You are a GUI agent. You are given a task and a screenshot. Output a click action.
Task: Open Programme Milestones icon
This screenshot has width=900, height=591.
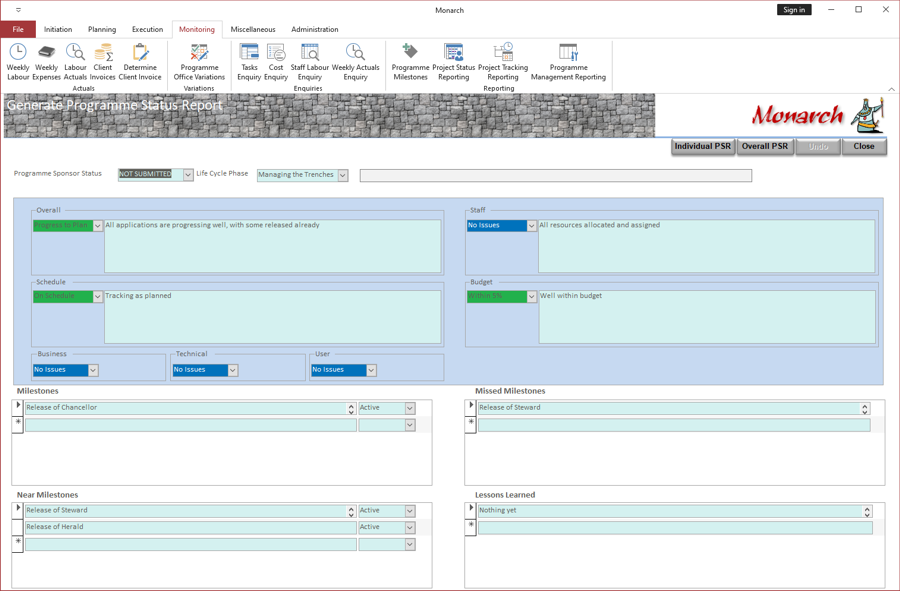pos(410,61)
